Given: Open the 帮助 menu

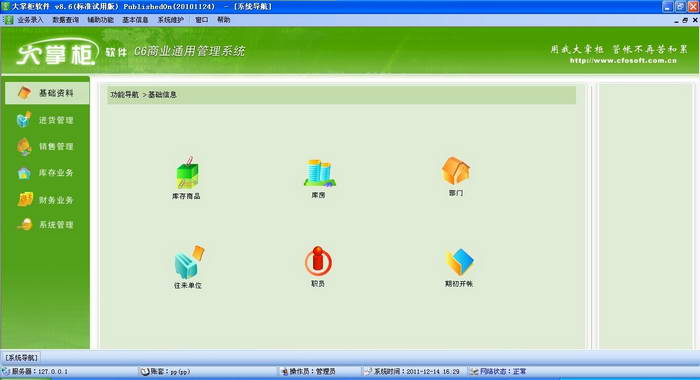Looking at the screenshot, I should coord(224,20).
